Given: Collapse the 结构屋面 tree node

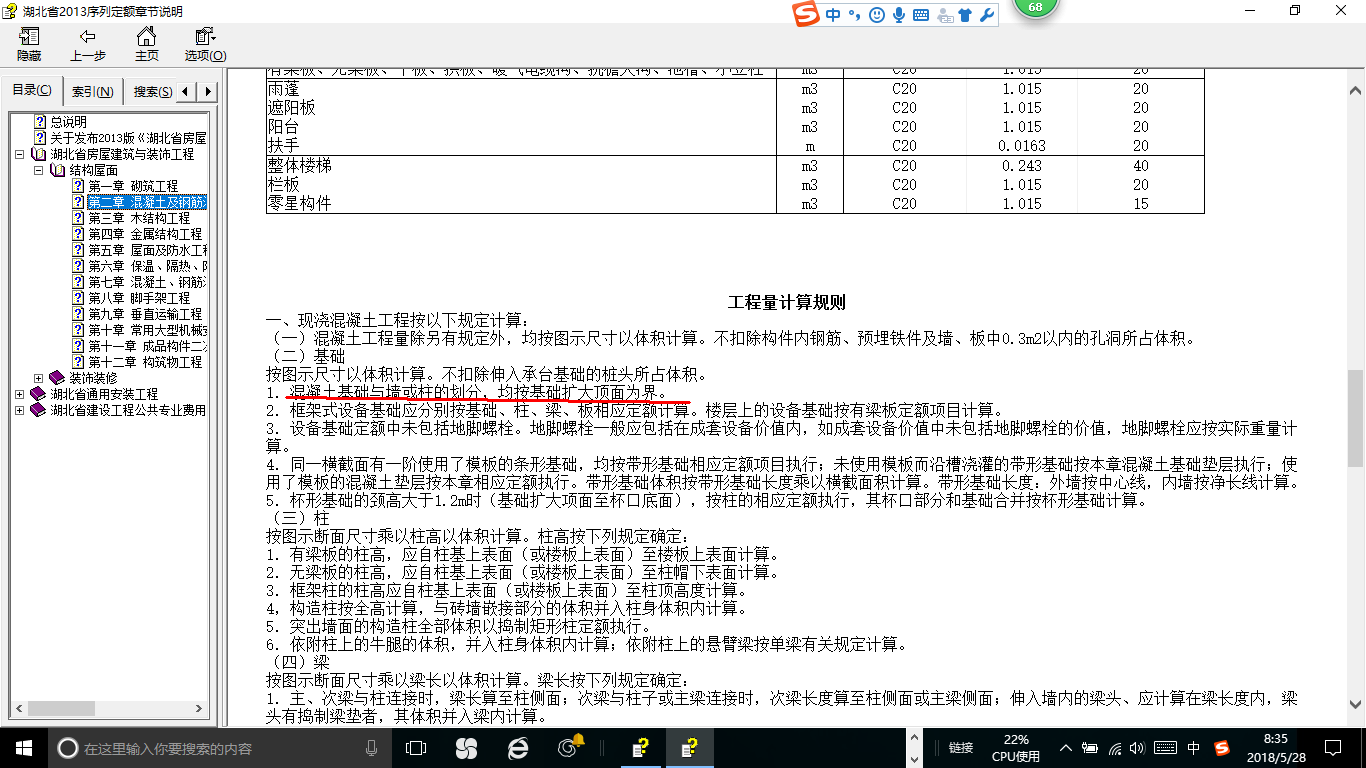Looking at the screenshot, I should click(x=38, y=171).
